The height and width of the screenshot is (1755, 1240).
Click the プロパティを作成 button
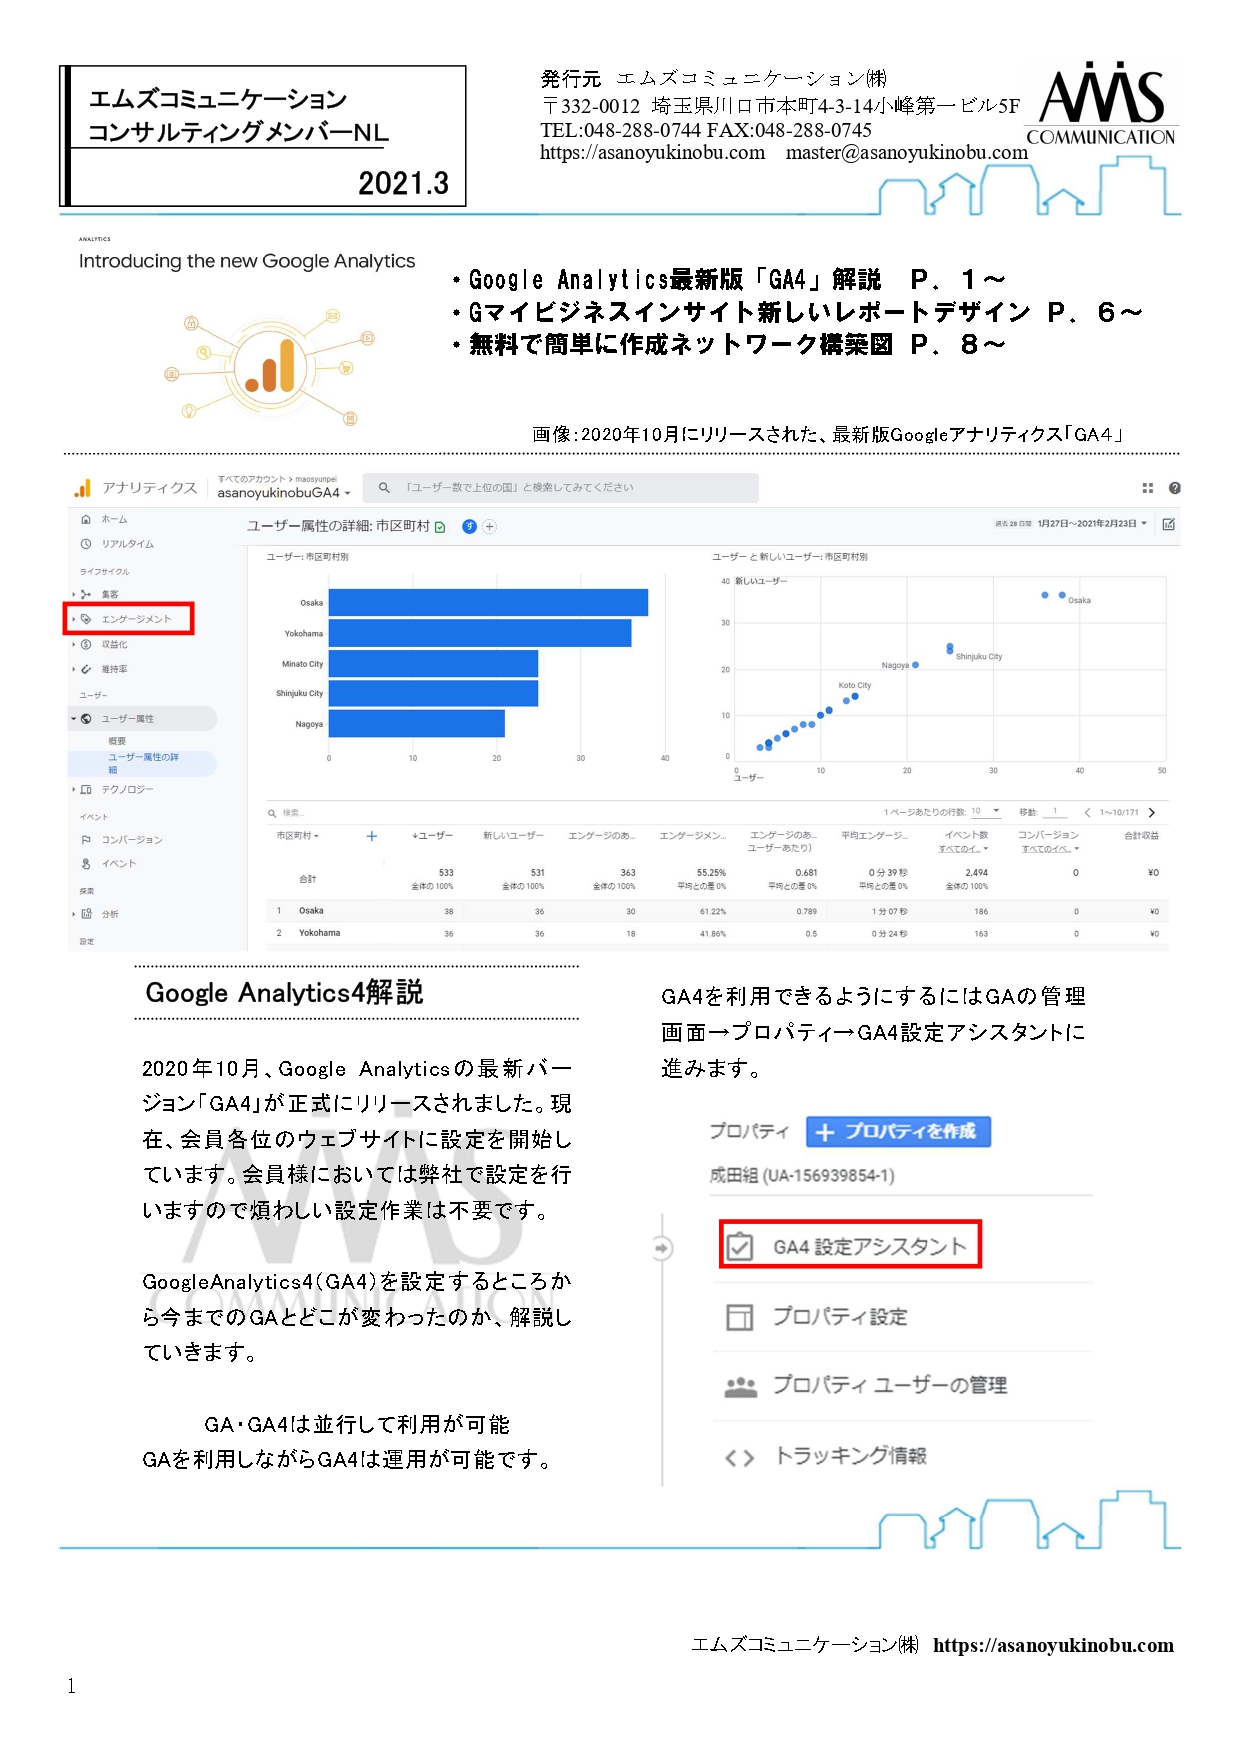click(x=898, y=1132)
